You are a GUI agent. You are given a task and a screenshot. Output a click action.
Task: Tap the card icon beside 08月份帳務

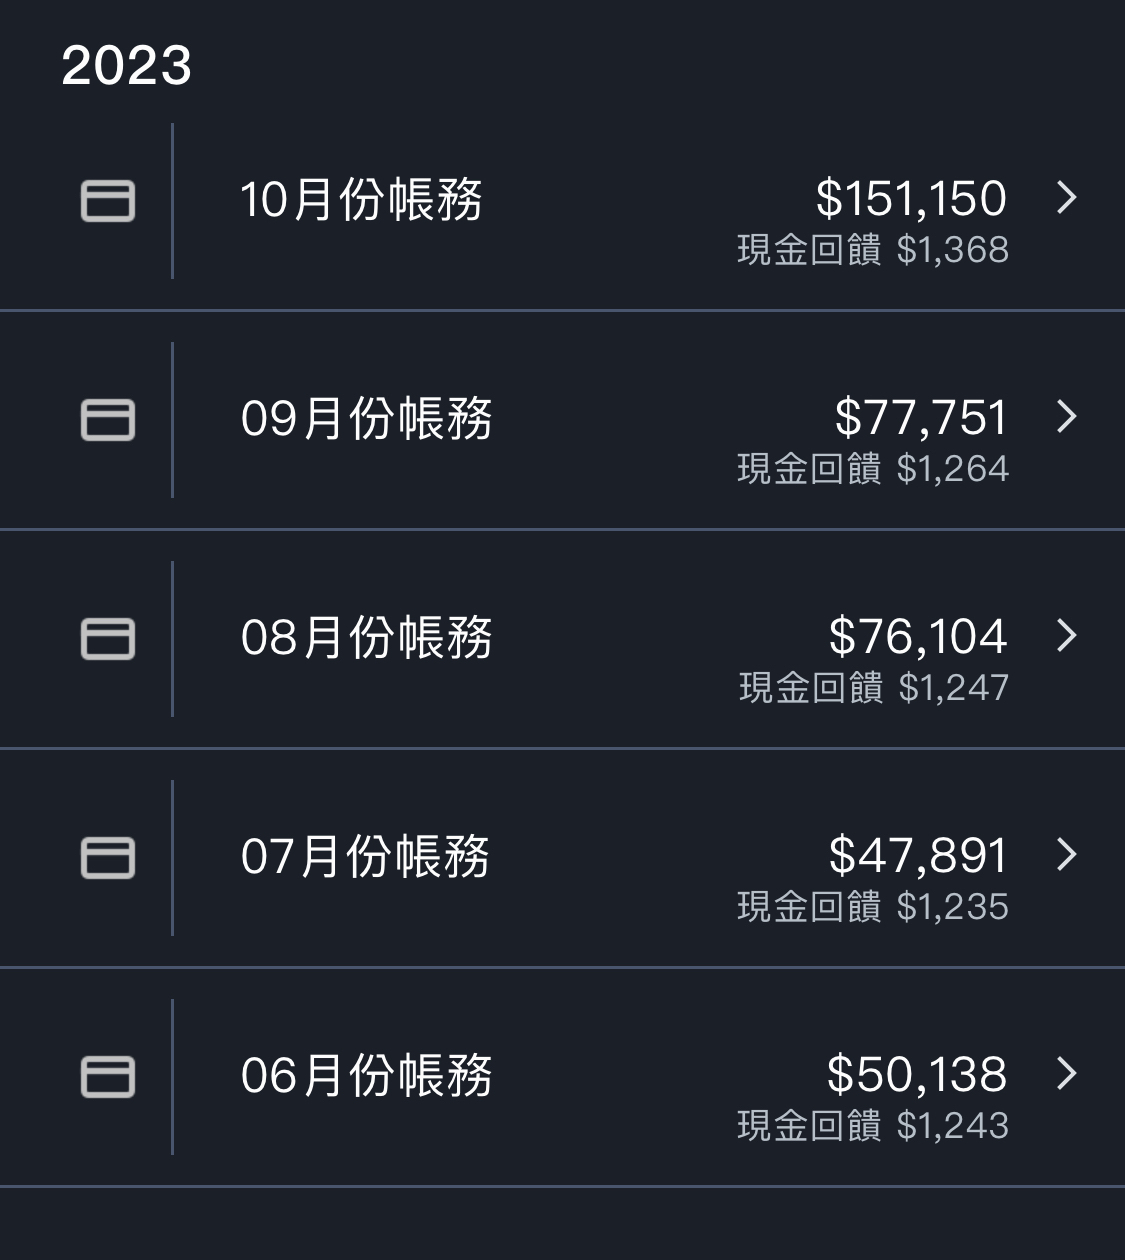[x=107, y=639]
